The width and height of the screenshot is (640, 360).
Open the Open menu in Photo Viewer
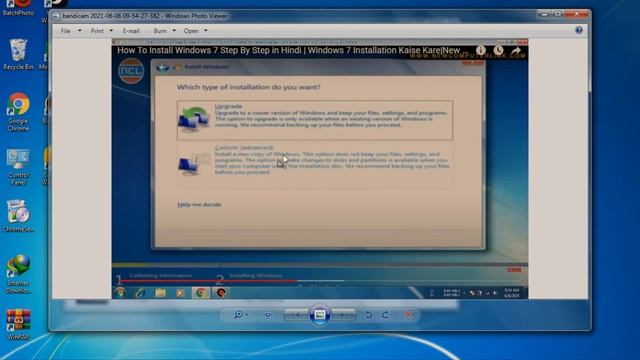pyautogui.click(x=191, y=31)
